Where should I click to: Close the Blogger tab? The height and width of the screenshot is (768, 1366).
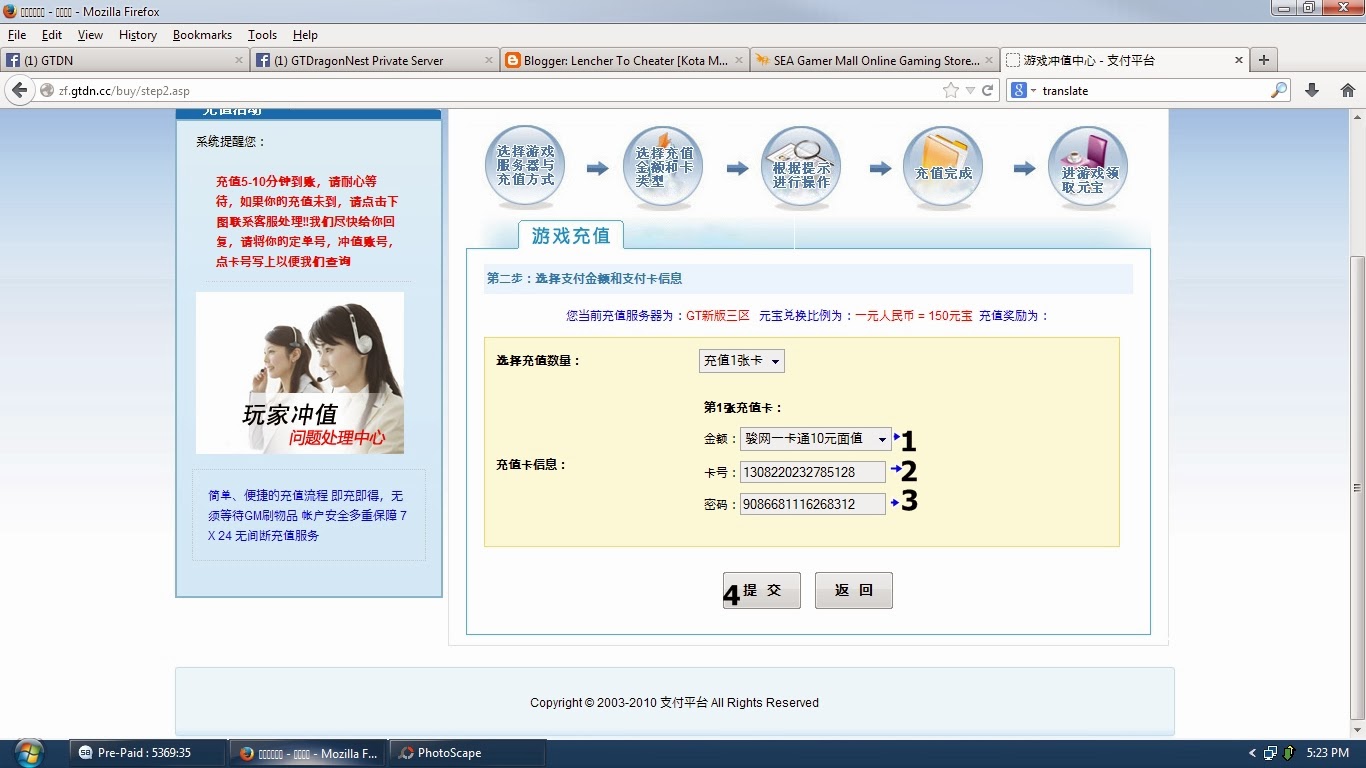point(739,60)
